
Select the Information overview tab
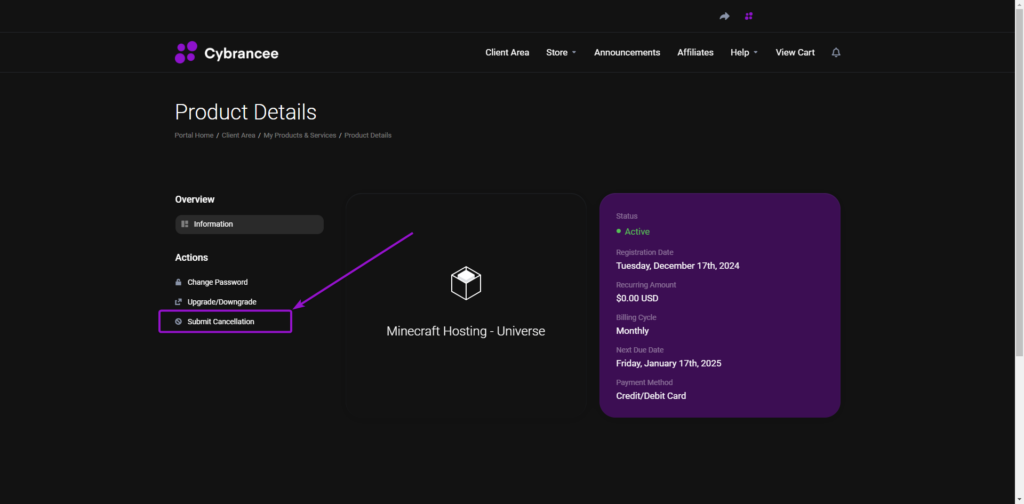249,224
